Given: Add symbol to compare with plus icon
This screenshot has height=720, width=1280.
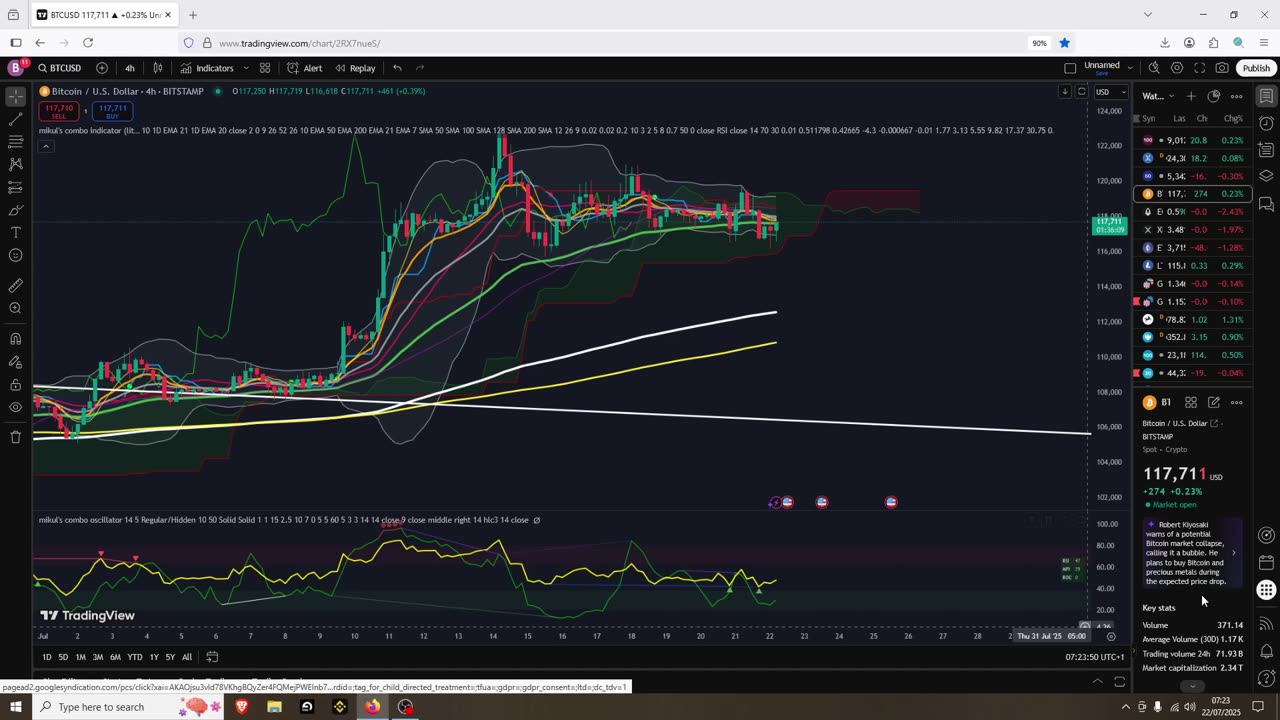Looking at the screenshot, I should pos(102,68).
